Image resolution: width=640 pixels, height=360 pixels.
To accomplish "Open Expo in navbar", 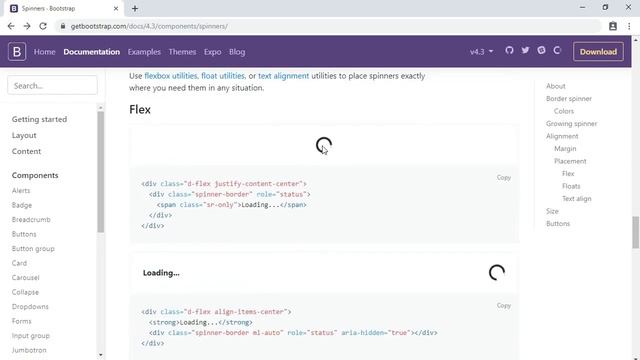I will 213,52.
